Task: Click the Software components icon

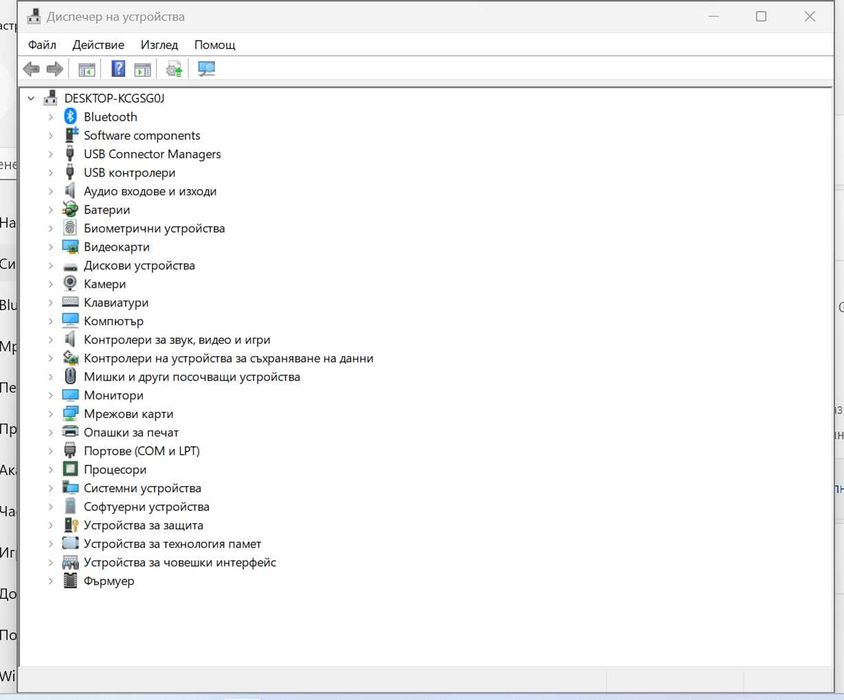Action: tap(71, 135)
